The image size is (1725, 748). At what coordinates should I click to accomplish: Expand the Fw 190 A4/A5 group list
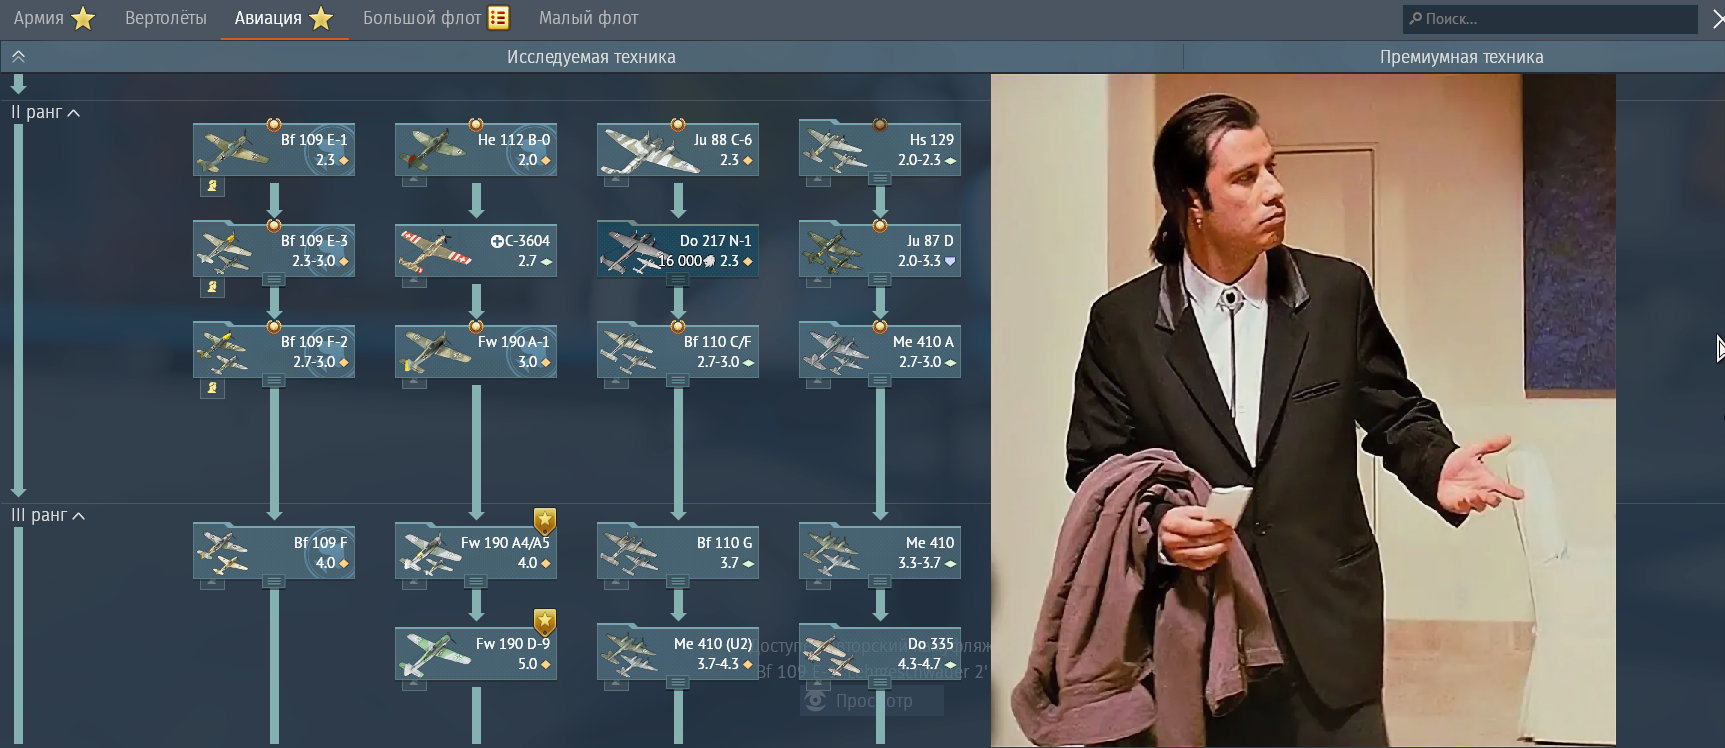pyautogui.click(x=475, y=582)
